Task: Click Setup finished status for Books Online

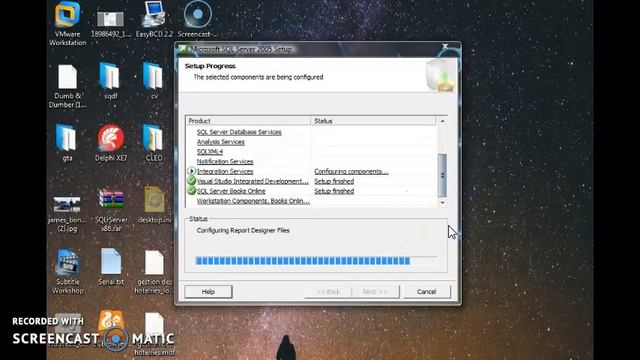Action: 334,191
